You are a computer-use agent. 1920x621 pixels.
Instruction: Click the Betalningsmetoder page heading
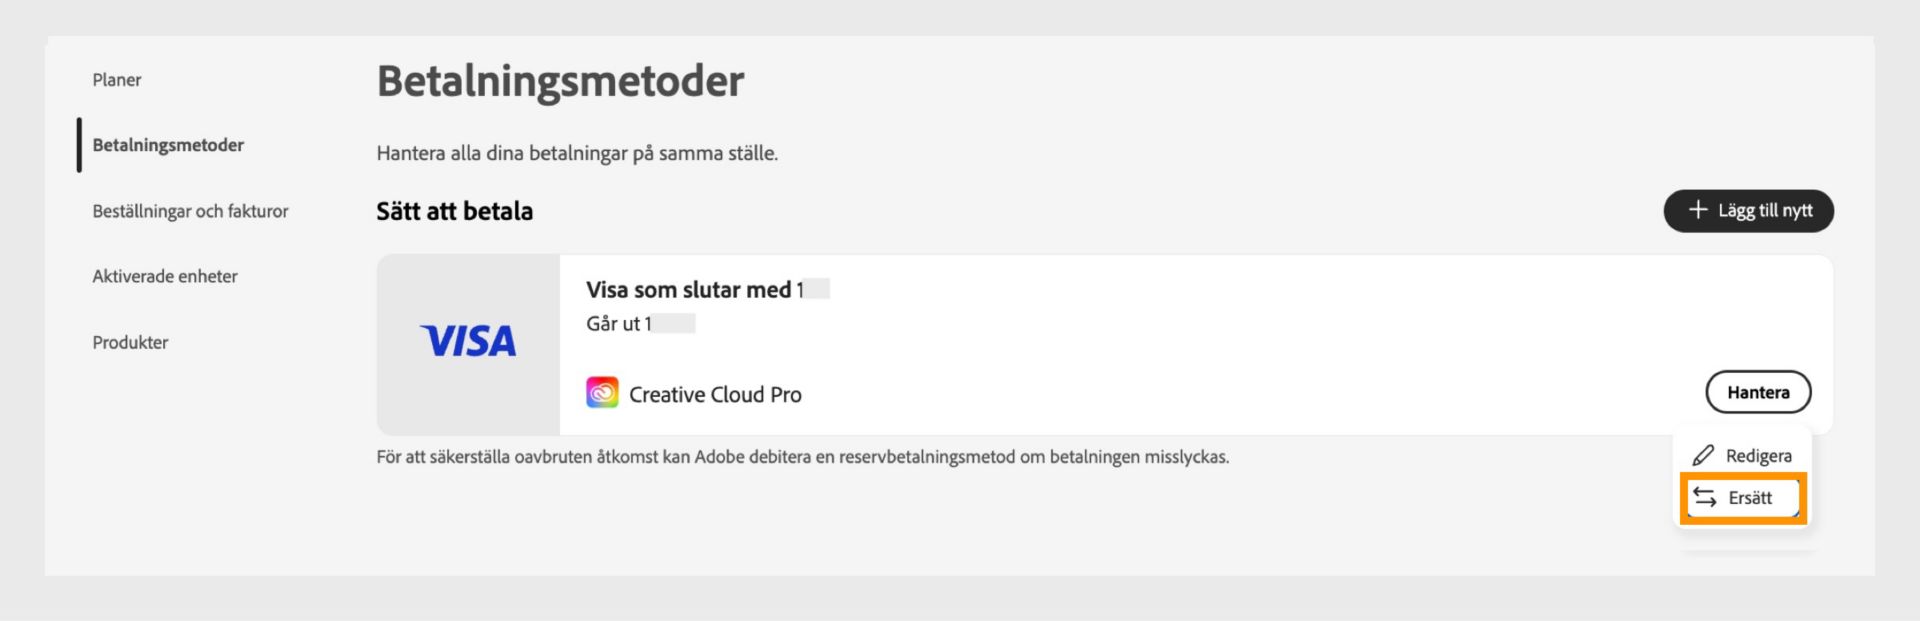tap(560, 81)
